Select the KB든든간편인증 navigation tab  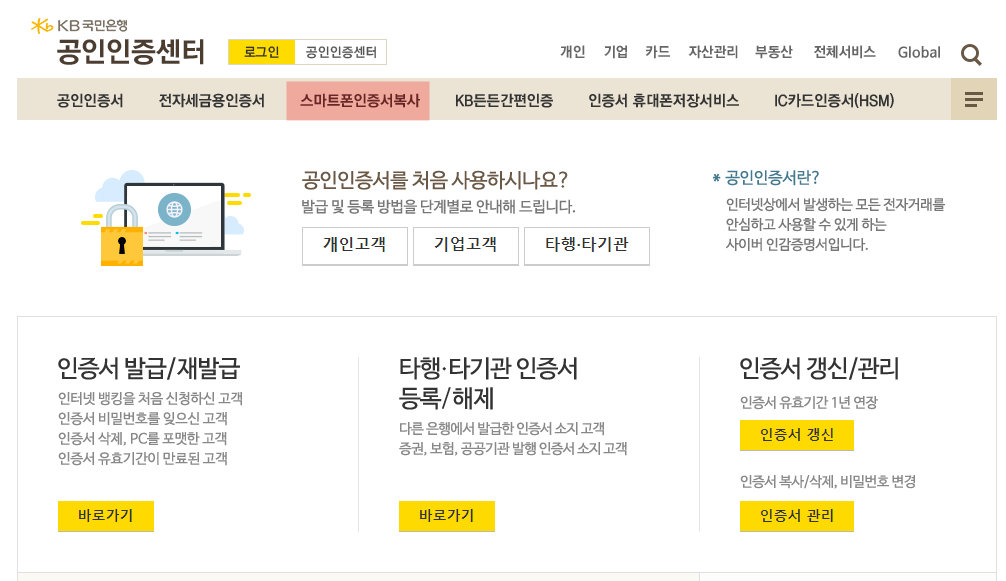pyautogui.click(x=504, y=101)
